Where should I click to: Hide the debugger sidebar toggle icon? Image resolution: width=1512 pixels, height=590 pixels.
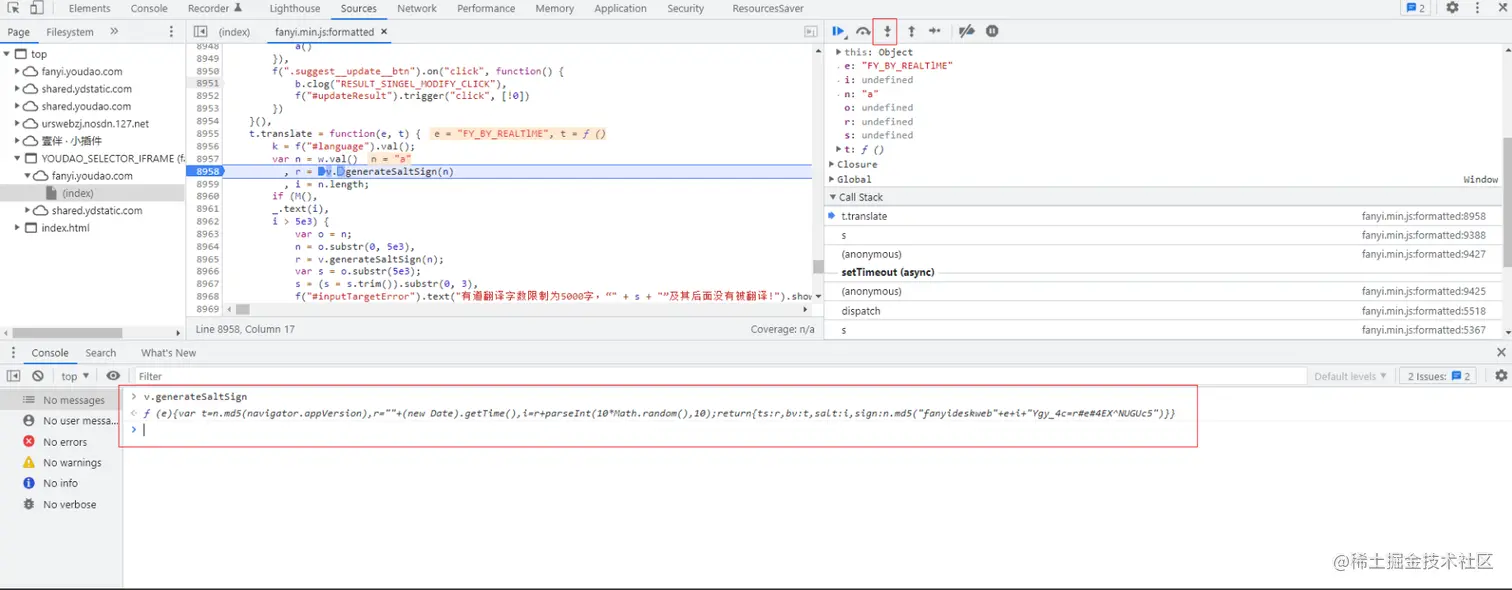[811, 32]
